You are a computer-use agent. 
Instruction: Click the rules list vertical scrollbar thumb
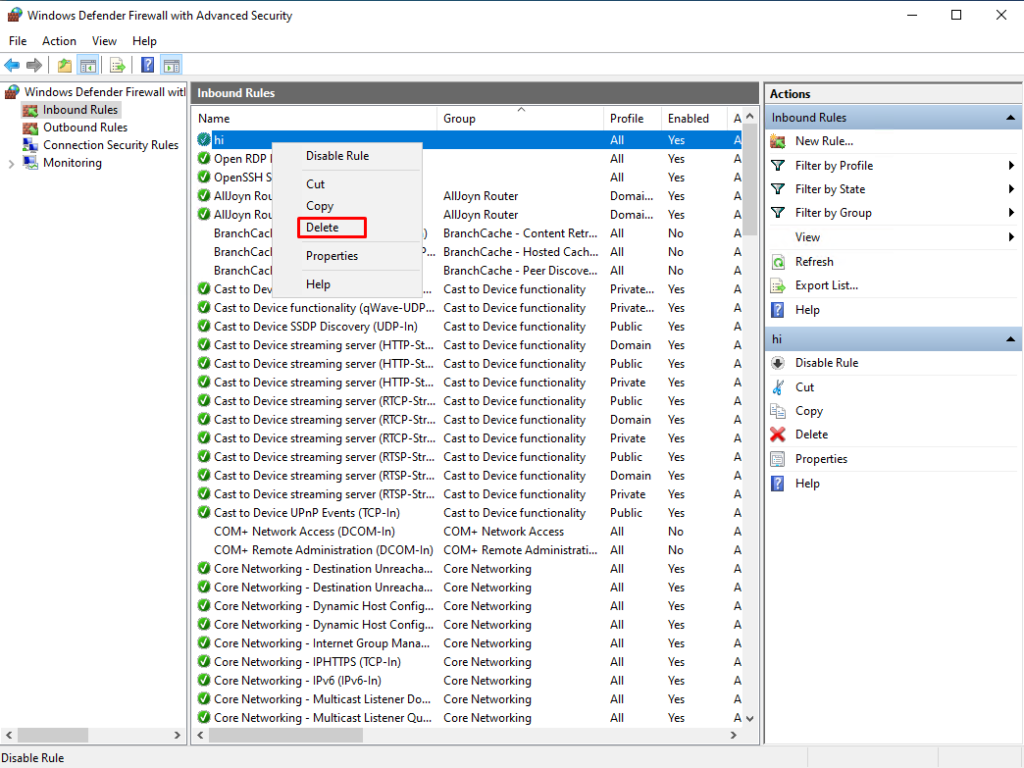click(750, 180)
